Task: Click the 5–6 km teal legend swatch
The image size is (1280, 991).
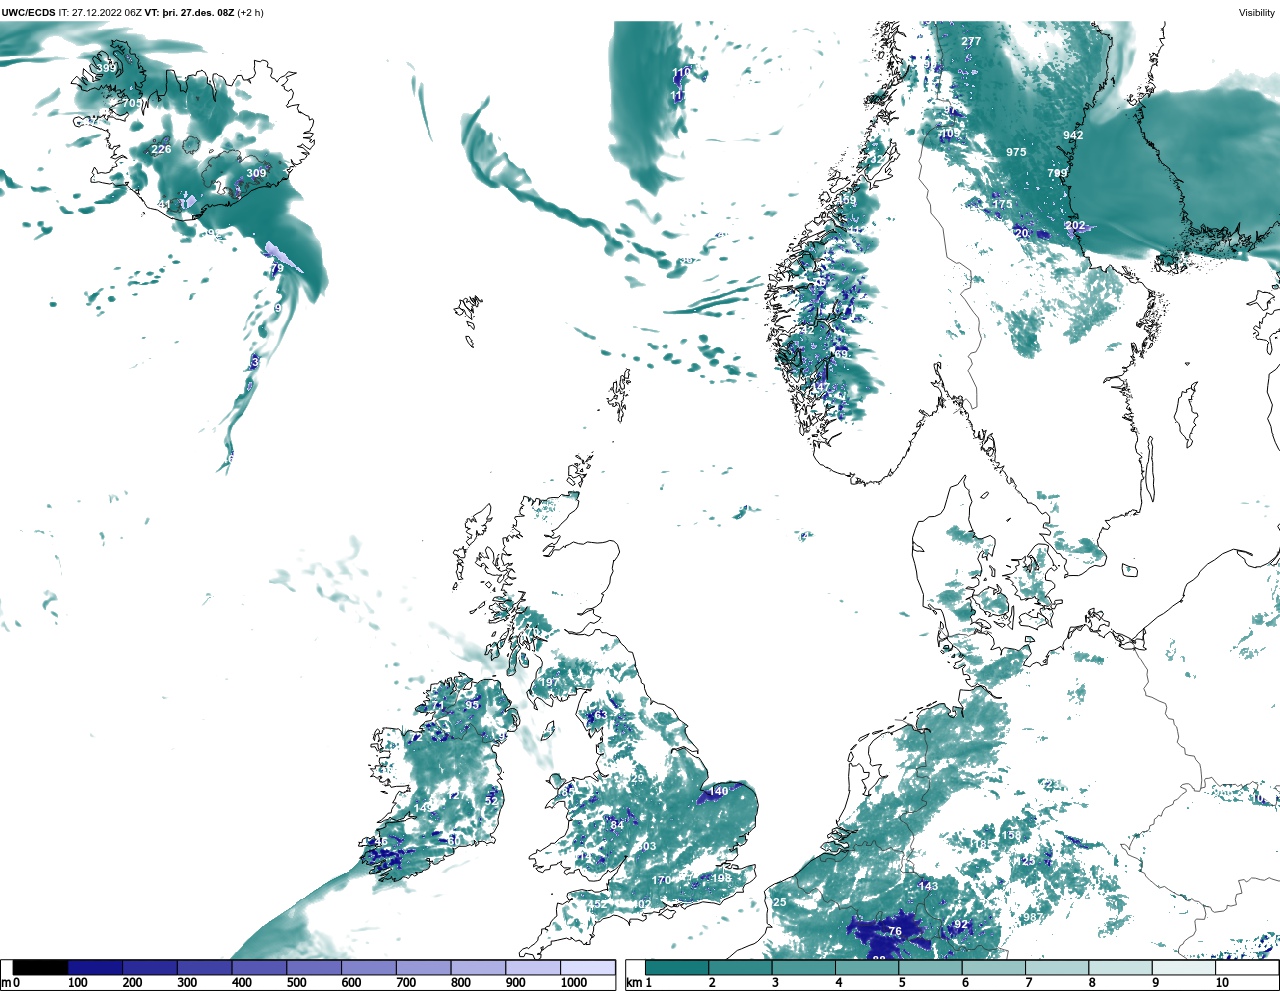Action: [x=931, y=968]
